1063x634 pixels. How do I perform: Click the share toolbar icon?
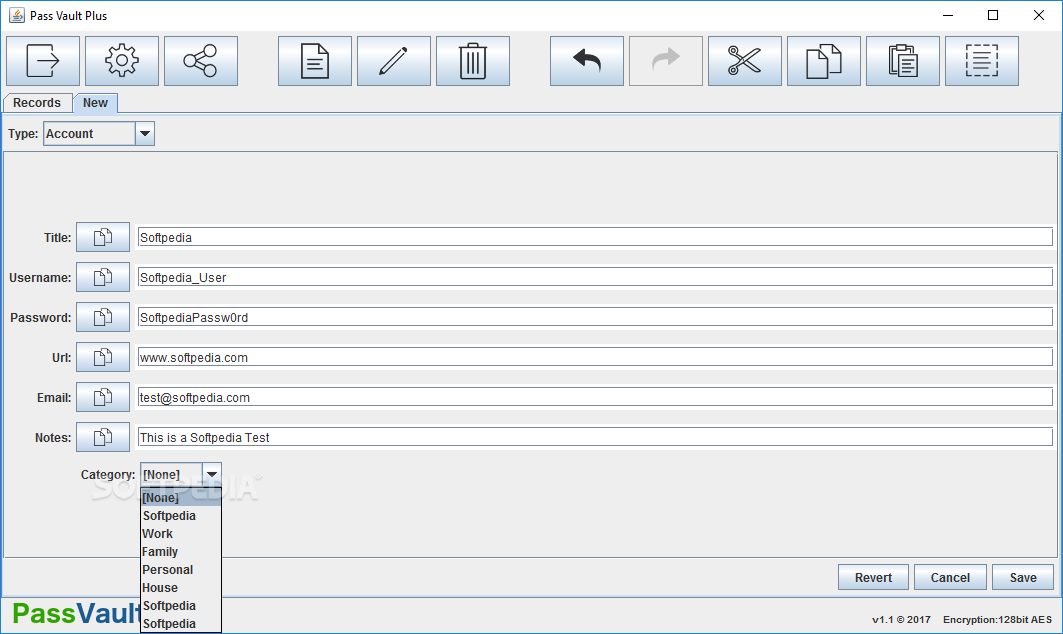(x=201, y=61)
